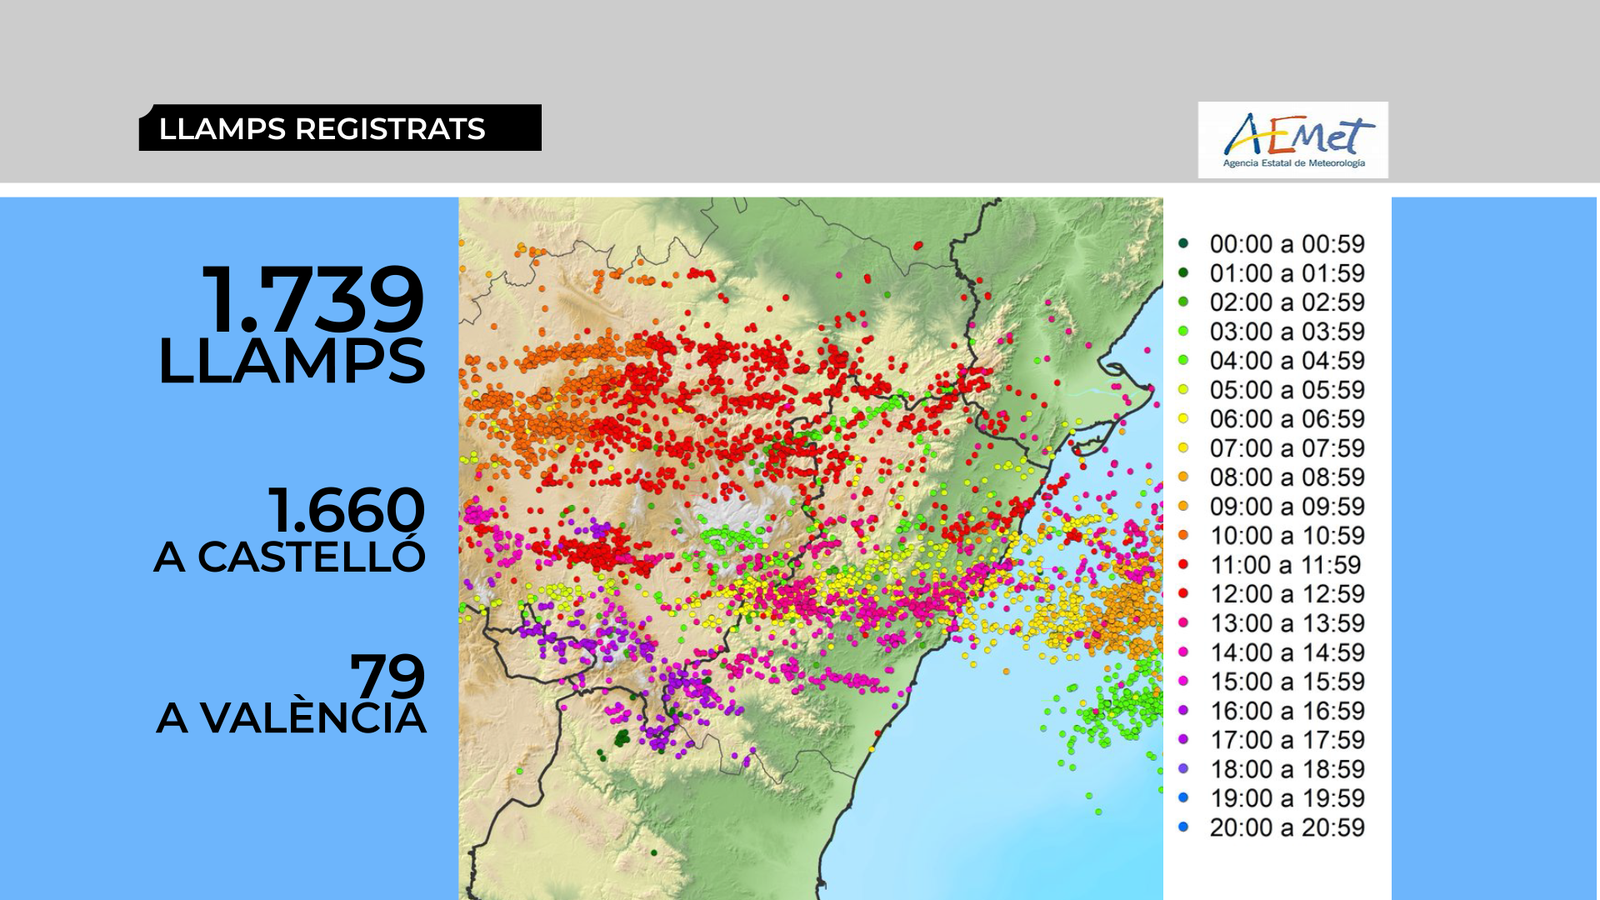The width and height of the screenshot is (1600, 900).
Task: Click the 01:00 a 01:59 legend label
Action: [1286, 273]
